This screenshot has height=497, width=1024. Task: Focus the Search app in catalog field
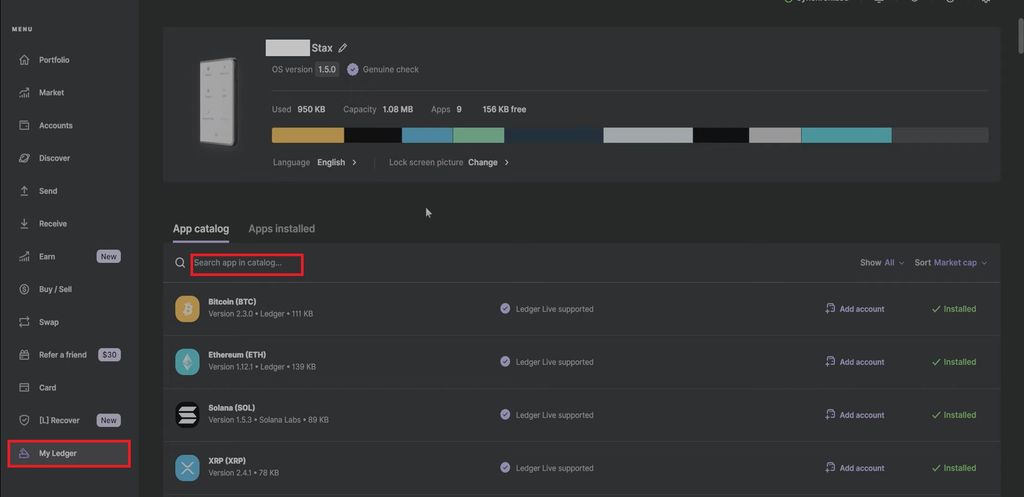pos(247,265)
